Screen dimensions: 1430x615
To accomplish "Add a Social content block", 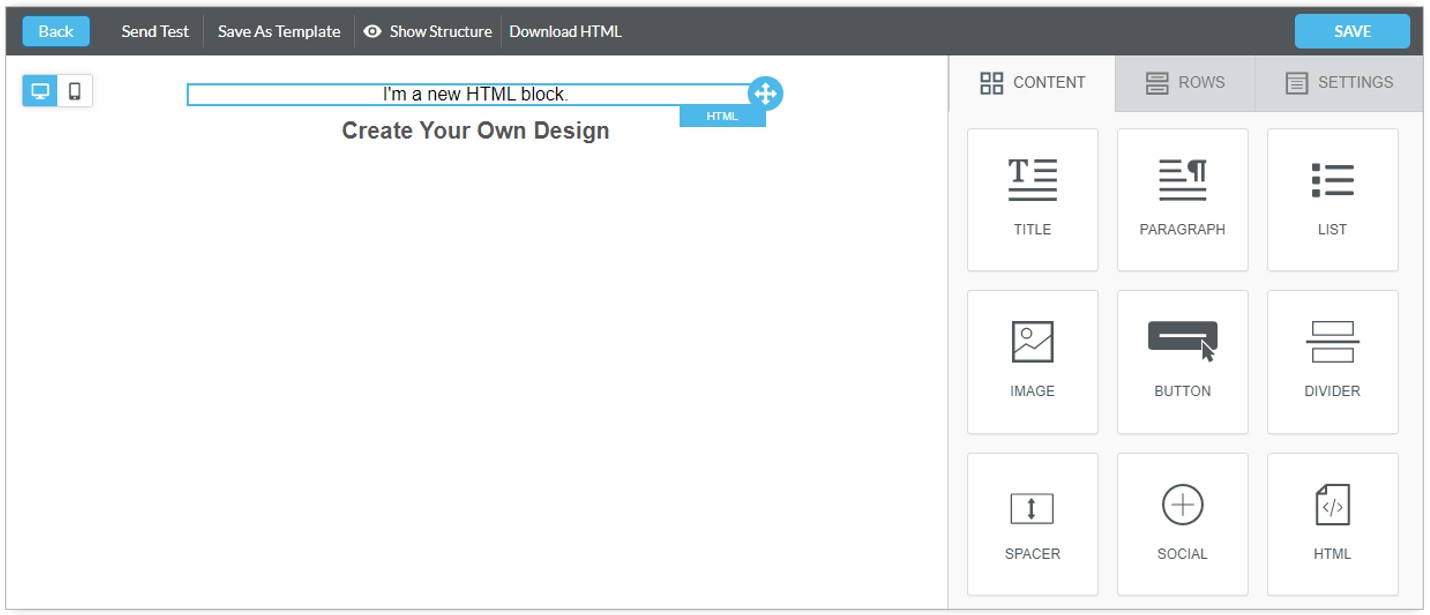I will 1182,524.
